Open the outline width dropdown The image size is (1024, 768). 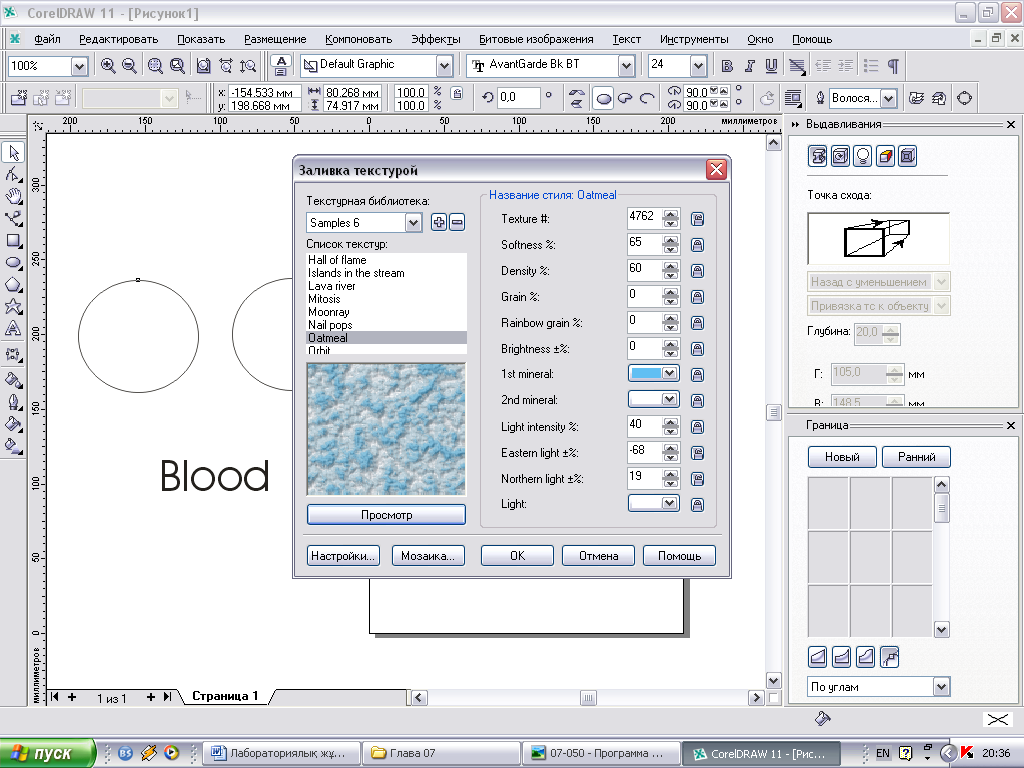[888, 99]
